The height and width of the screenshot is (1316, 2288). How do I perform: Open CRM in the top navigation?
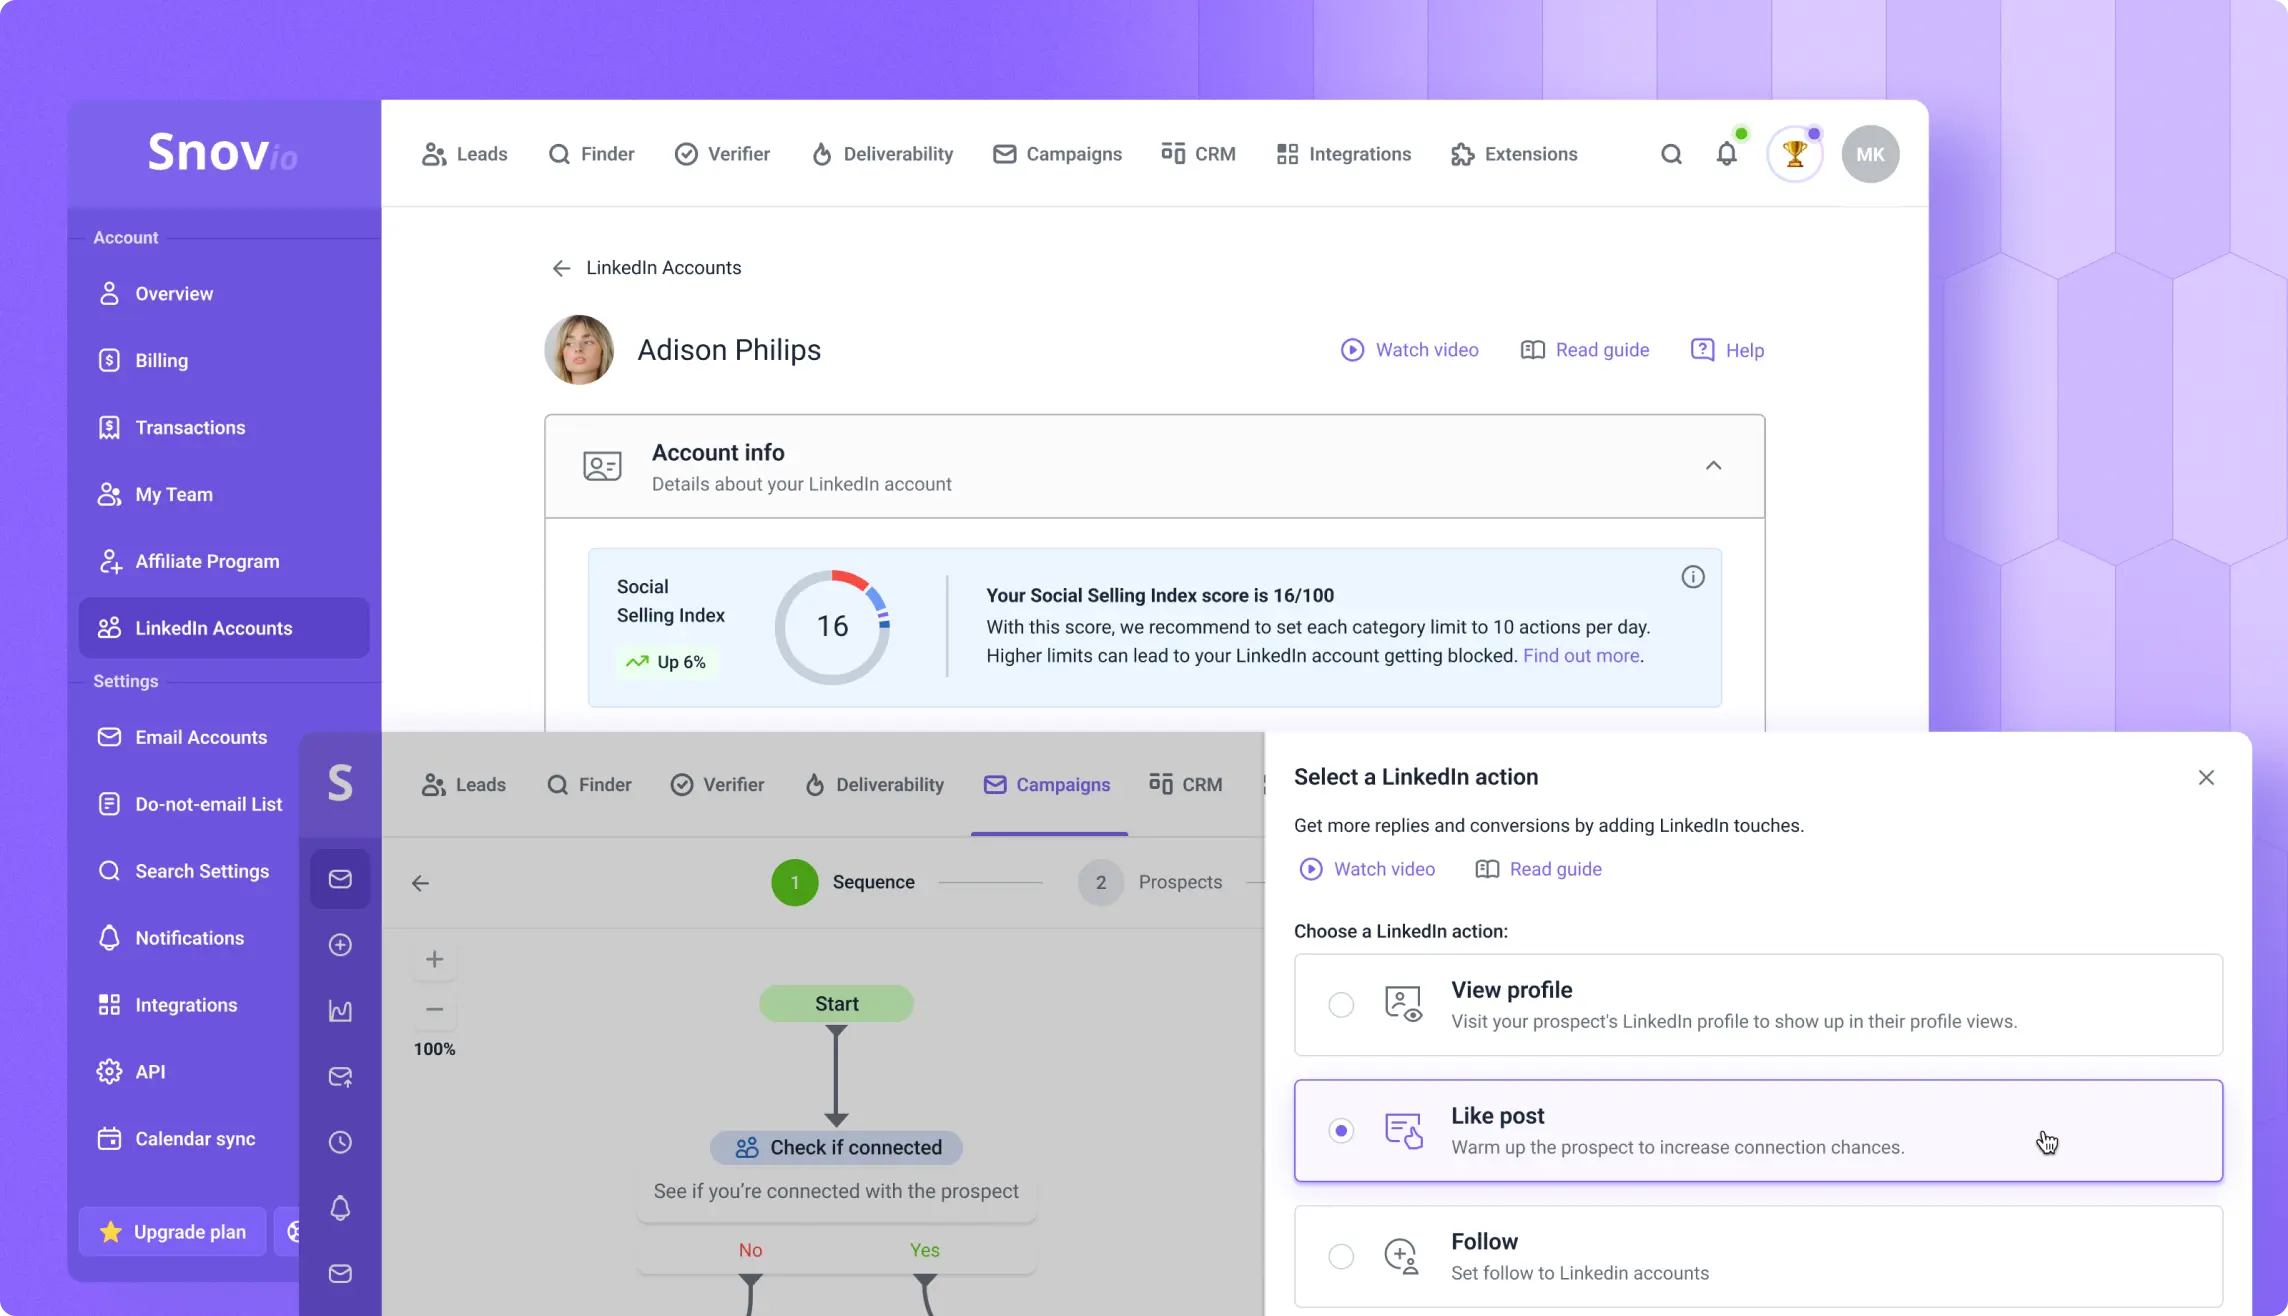coord(1198,154)
